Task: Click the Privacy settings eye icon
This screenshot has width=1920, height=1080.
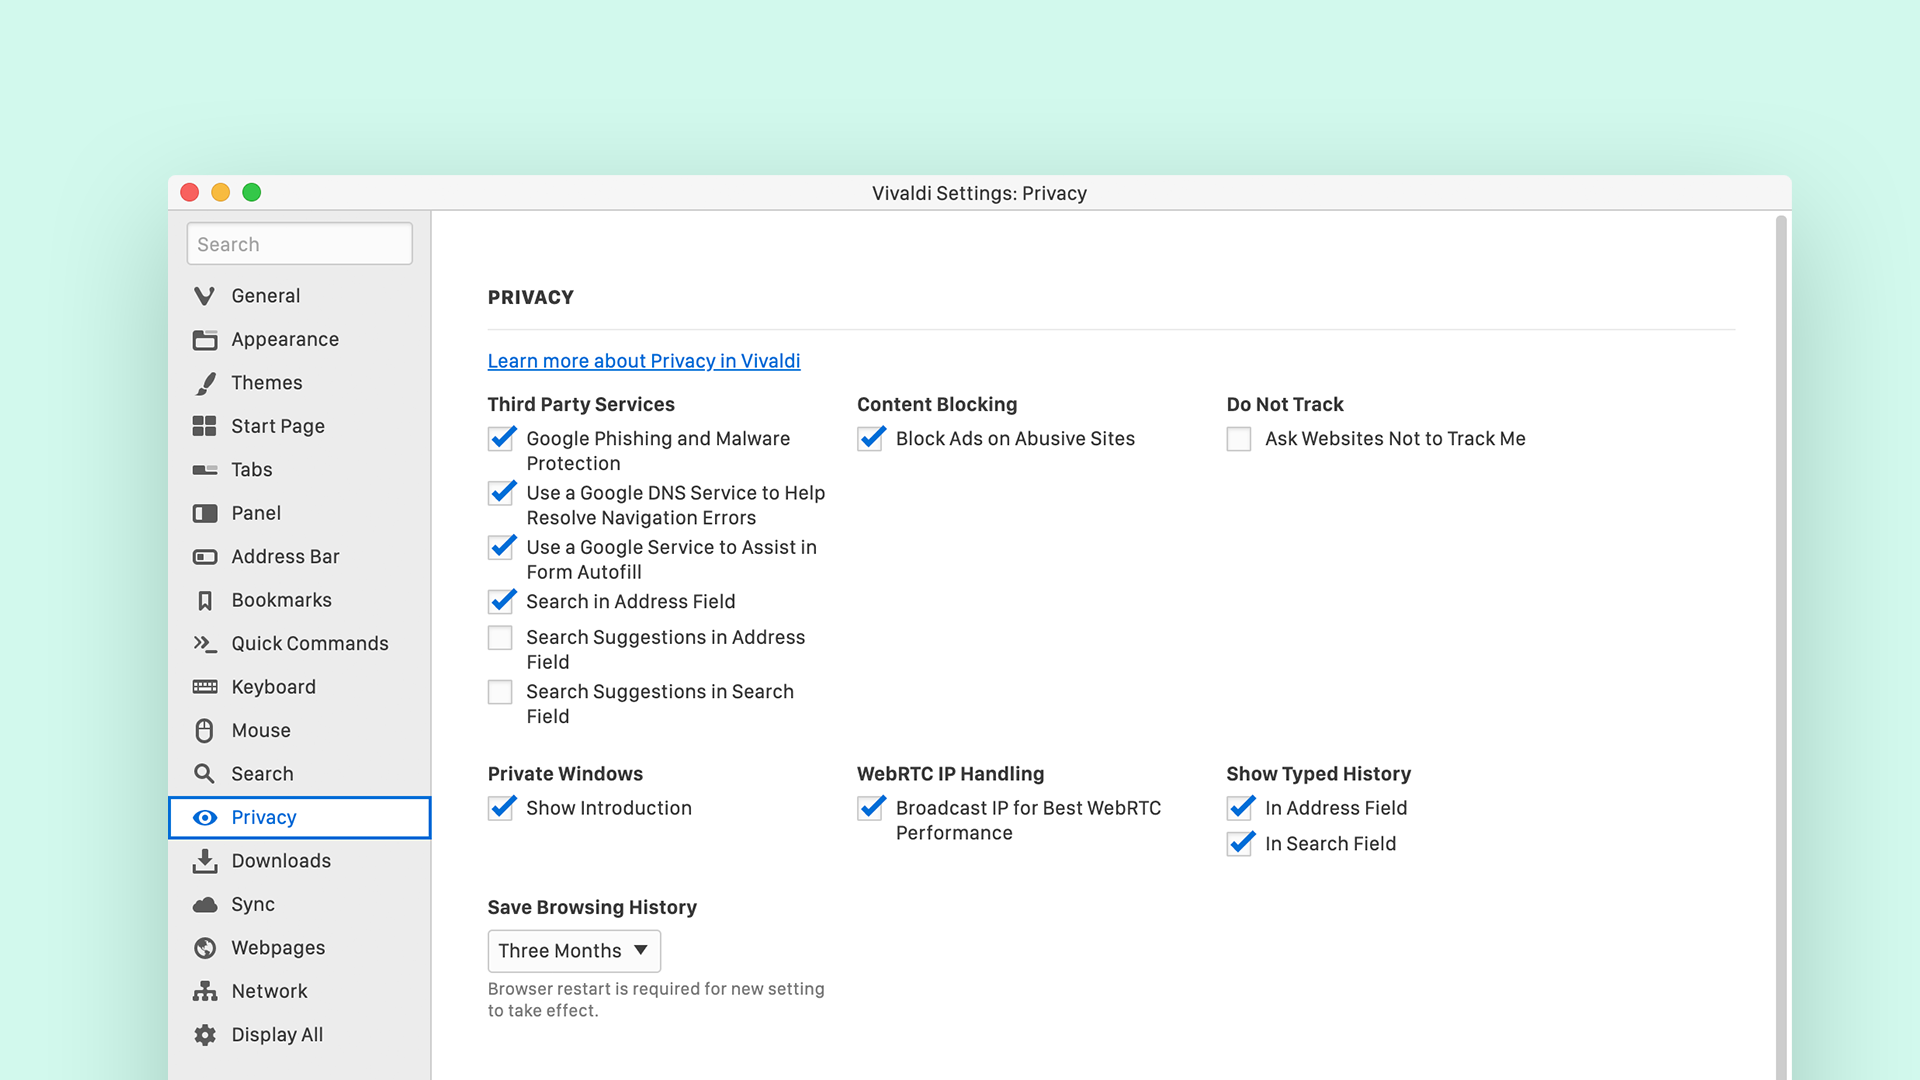Action: (x=204, y=818)
